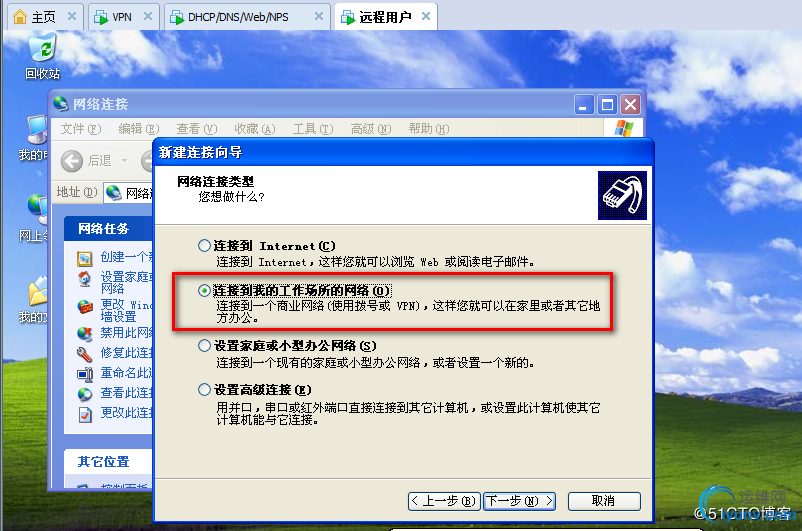Click the set up home network icon
The width and height of the screenshot is (802, 531).
pos(84,280)
